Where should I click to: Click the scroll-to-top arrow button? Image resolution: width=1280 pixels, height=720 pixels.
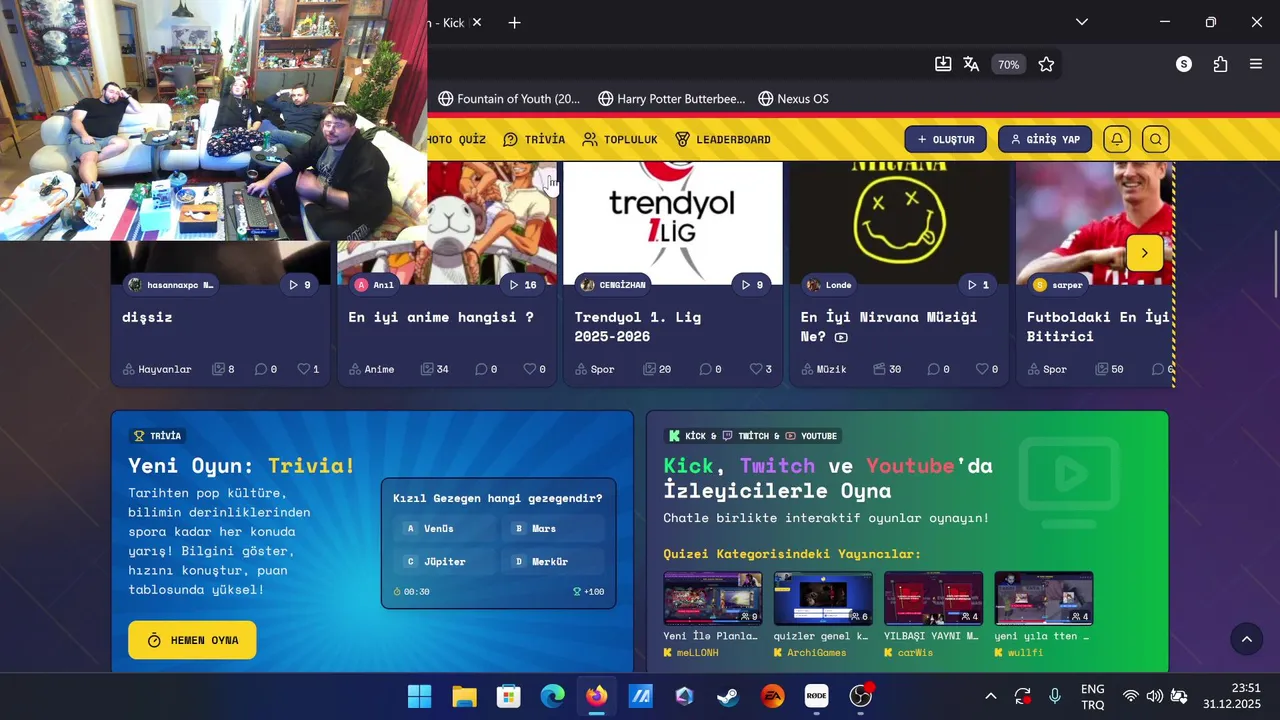[1246, 639]
